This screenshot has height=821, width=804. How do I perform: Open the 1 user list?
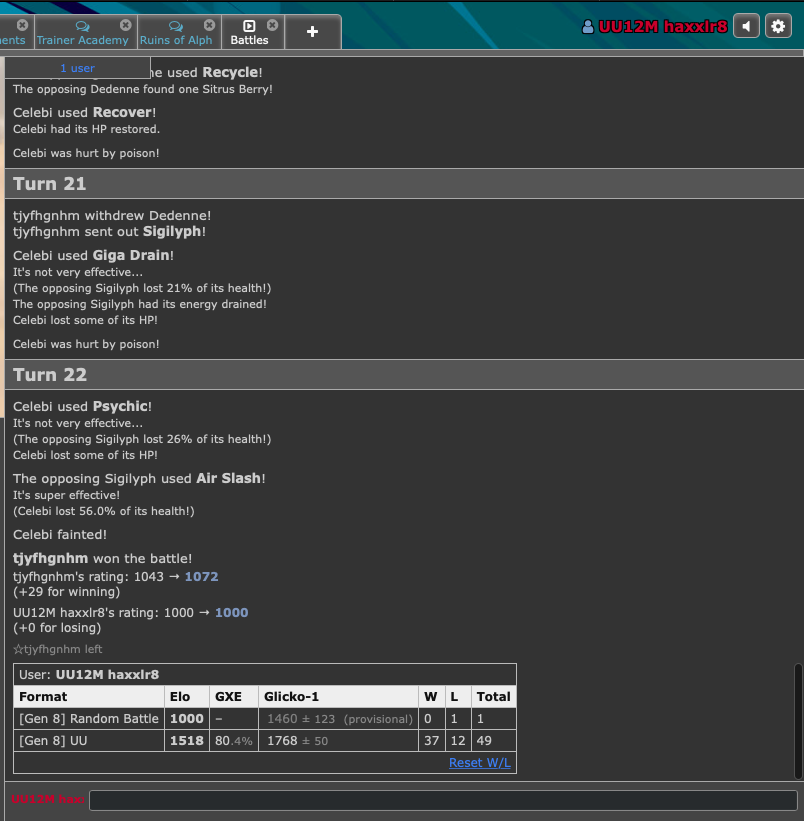[x=77, y=68]
